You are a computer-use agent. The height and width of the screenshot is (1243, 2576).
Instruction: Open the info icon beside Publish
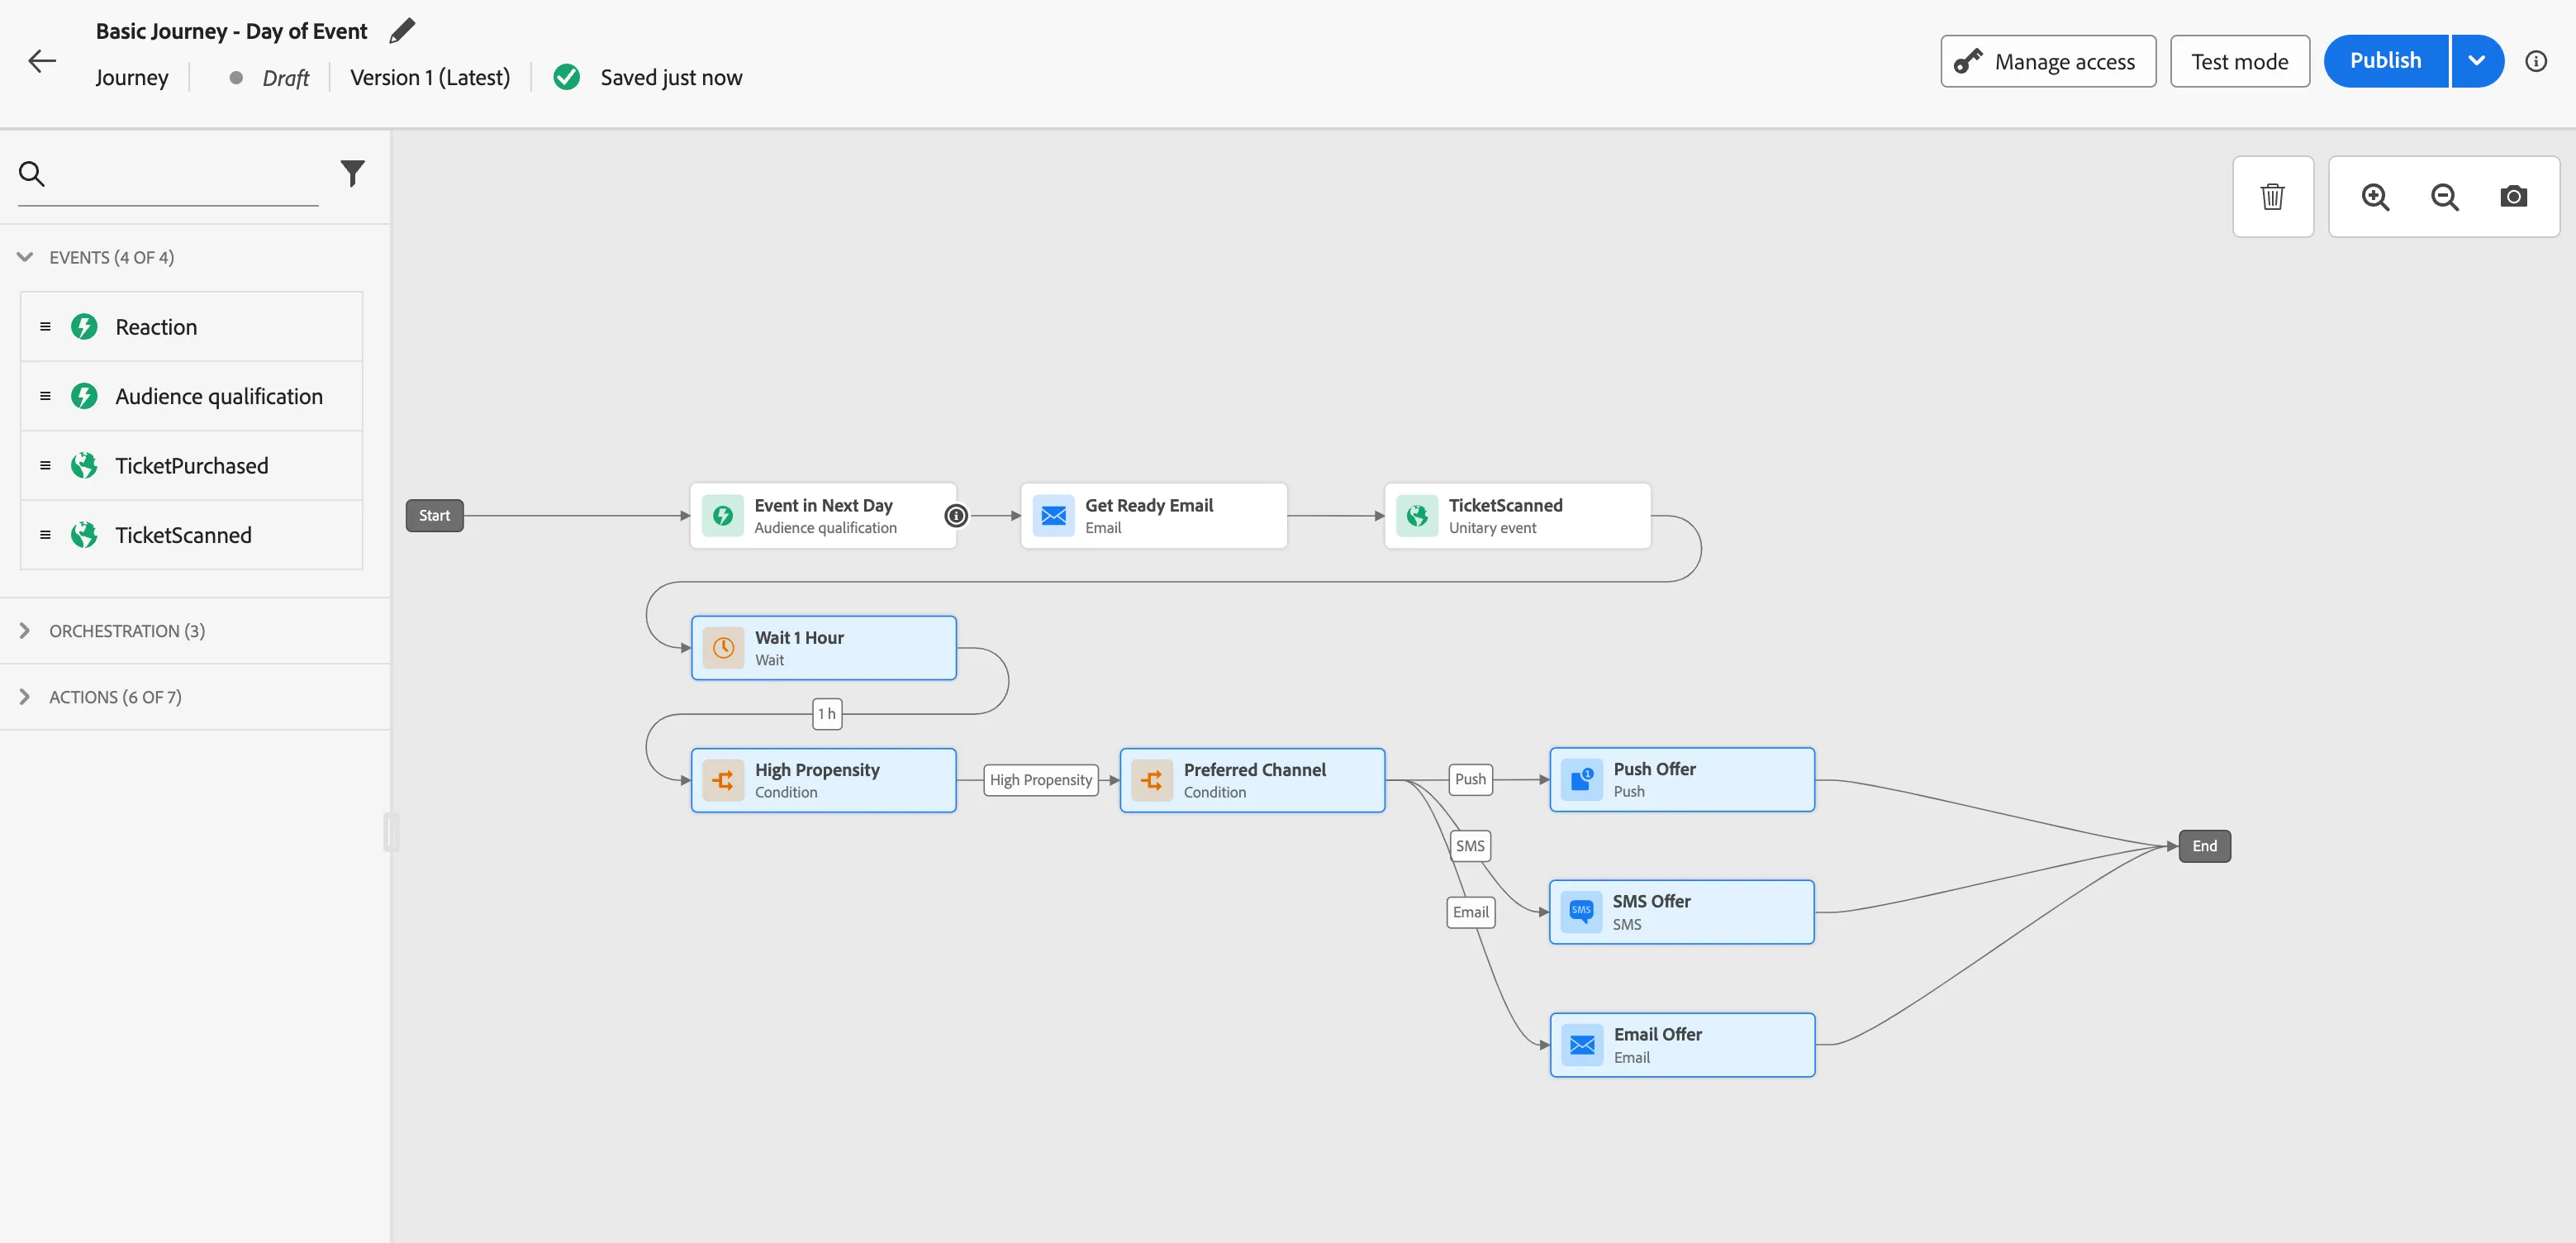[x=2535, y=61]
